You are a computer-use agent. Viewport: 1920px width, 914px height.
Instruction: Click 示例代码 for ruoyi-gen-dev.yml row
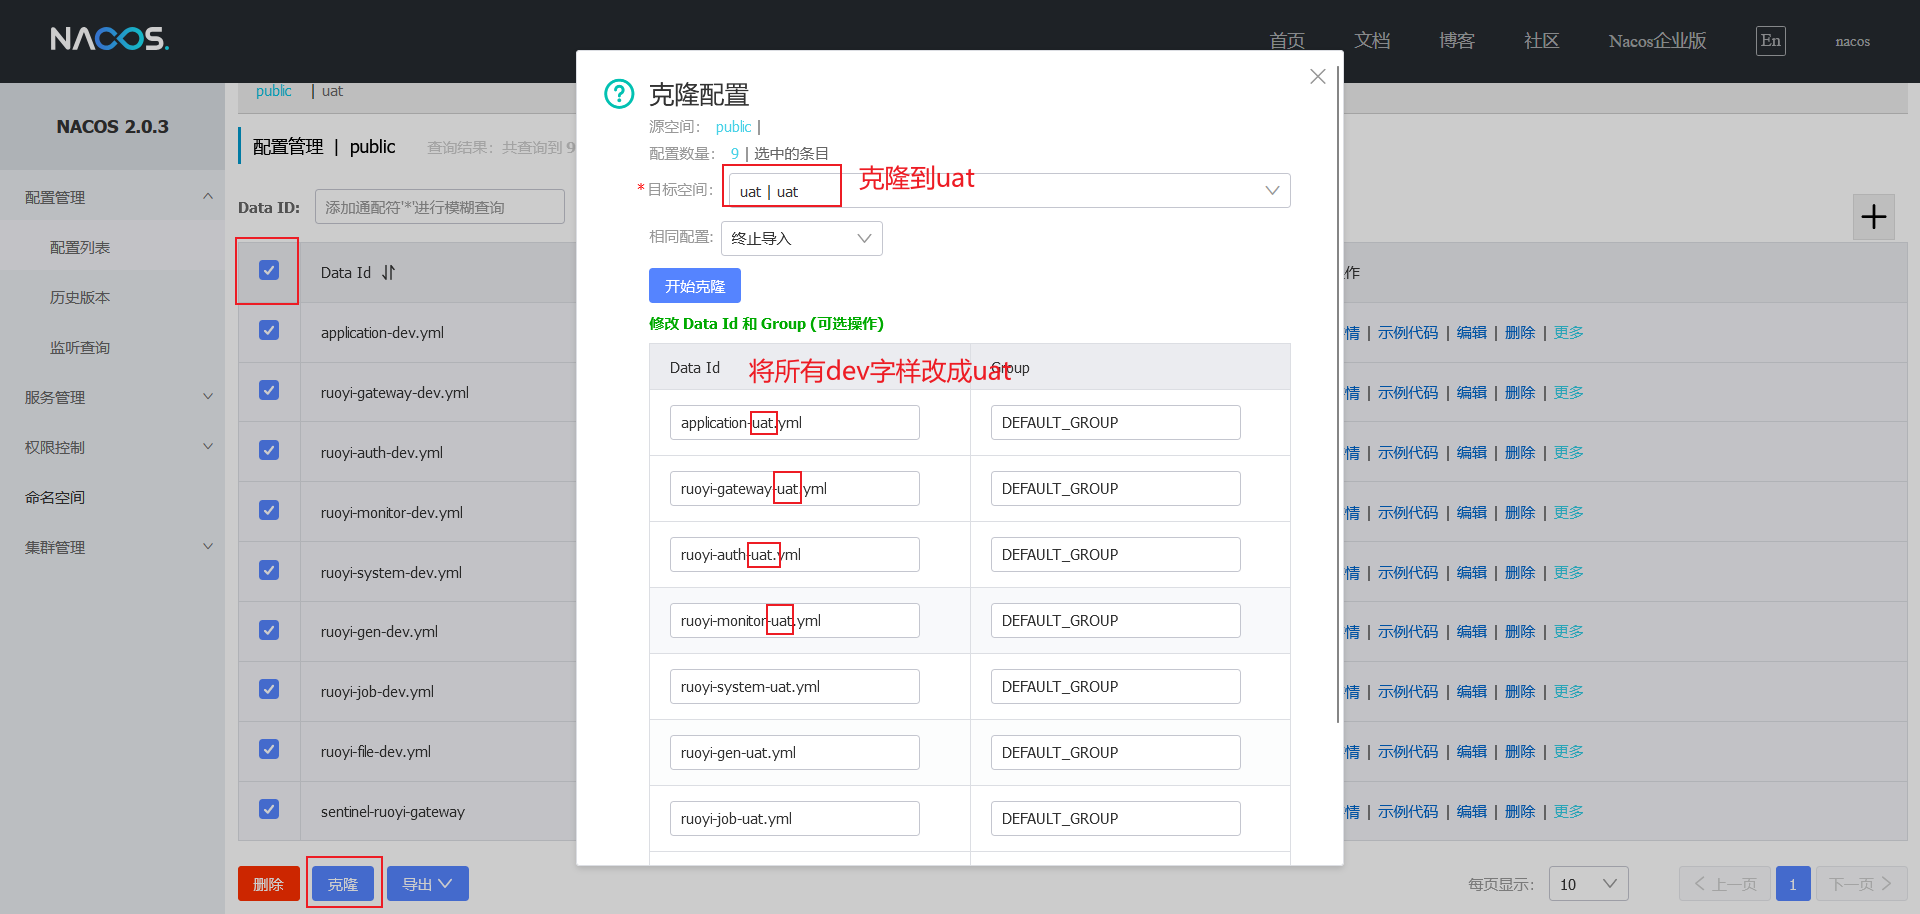(x=1408, y=632)
